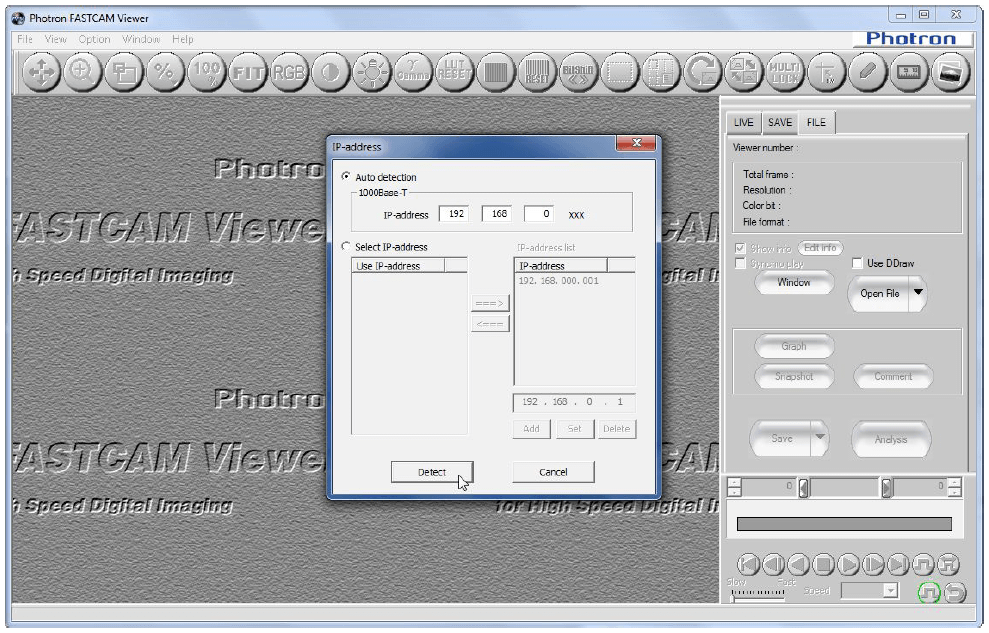Expand the Open File dropdown arrow
Image resolution: width=989 pixels, height=633 pixels.
pos(918,293)
